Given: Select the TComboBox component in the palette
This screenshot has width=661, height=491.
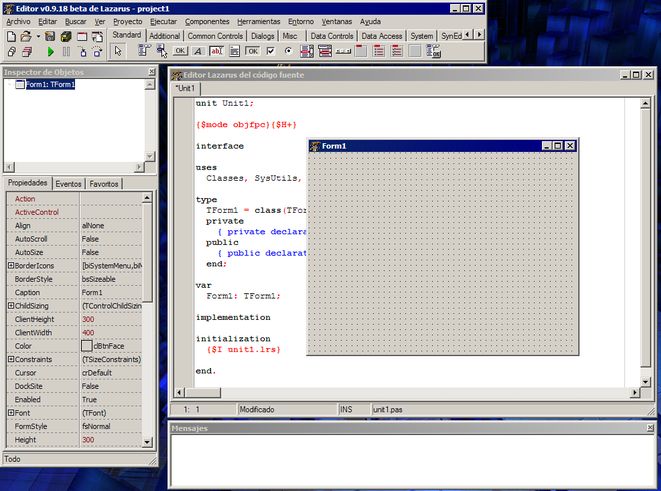Looking at the screenshot, I should (325, 51).
